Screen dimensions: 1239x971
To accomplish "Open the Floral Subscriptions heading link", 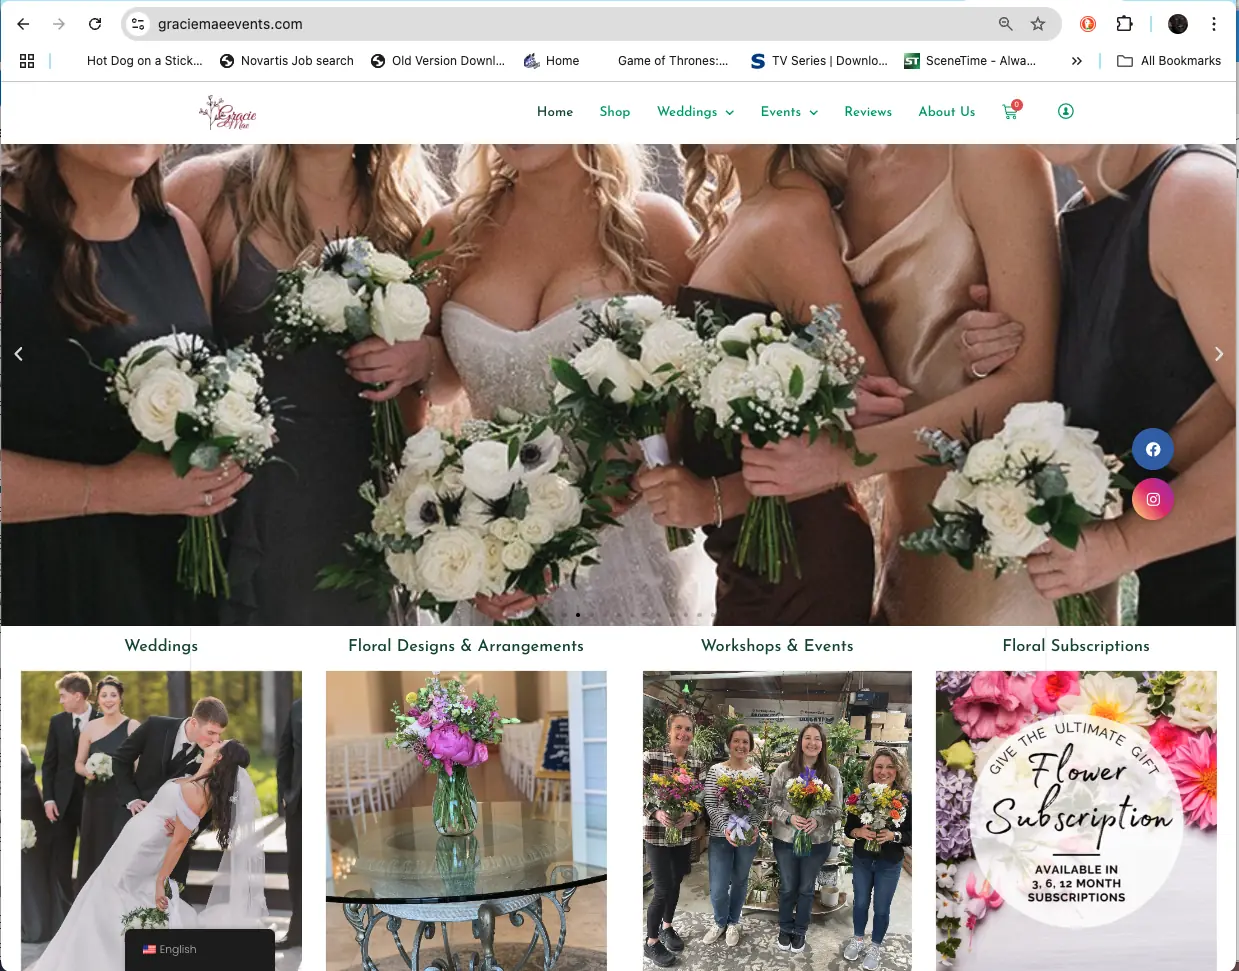I will pos(1076,646).
